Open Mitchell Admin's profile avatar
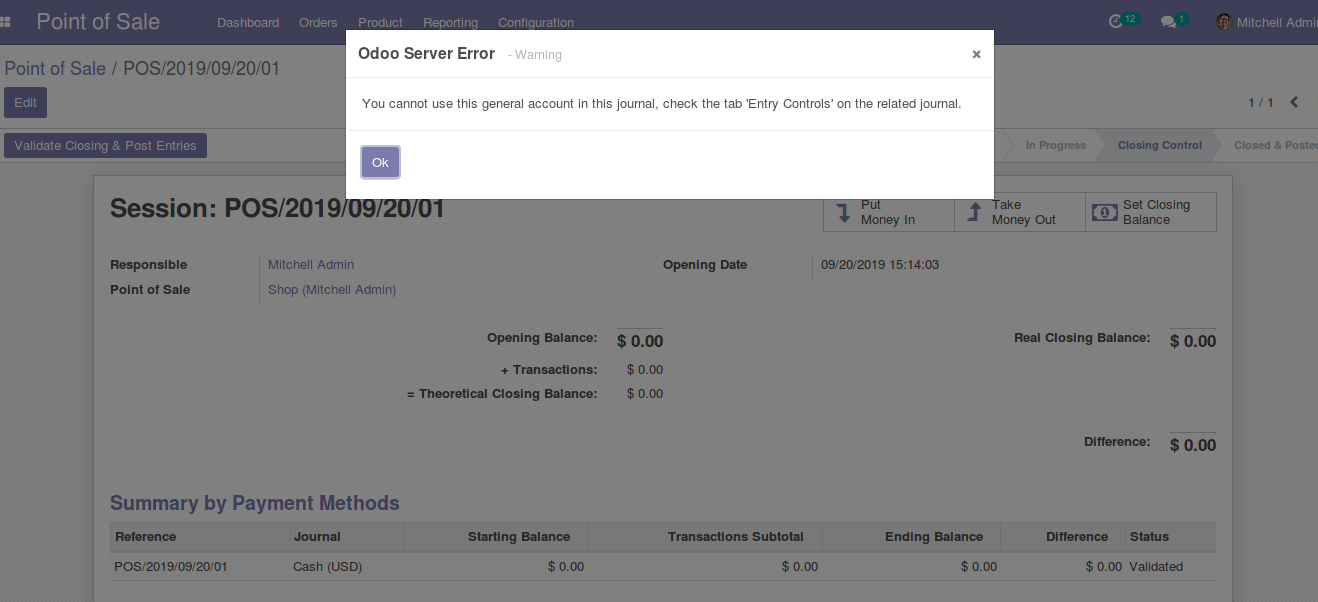1318x602 pixels. click(x=1223, y=21)
